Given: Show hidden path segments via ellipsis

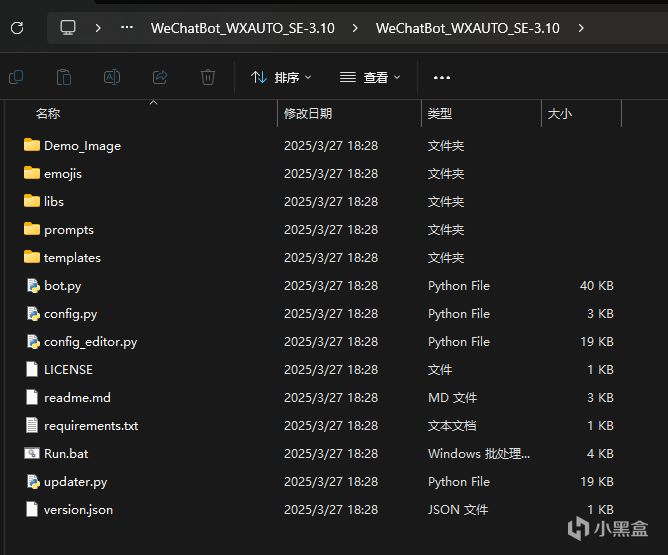Looking at the screenshot, I should point(127,28).
